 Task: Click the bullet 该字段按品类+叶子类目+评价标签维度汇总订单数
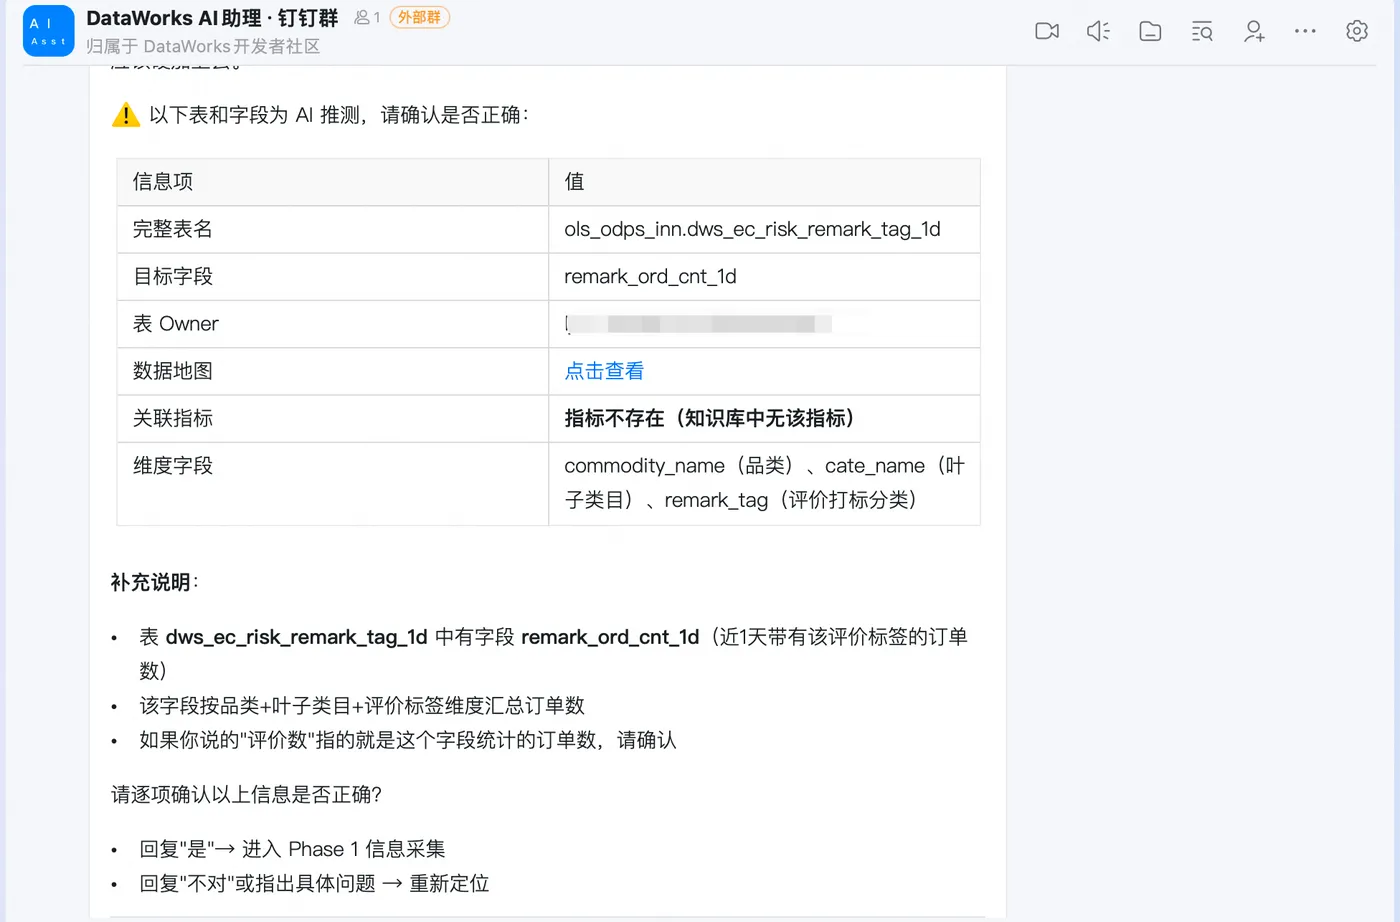[362, 706]
